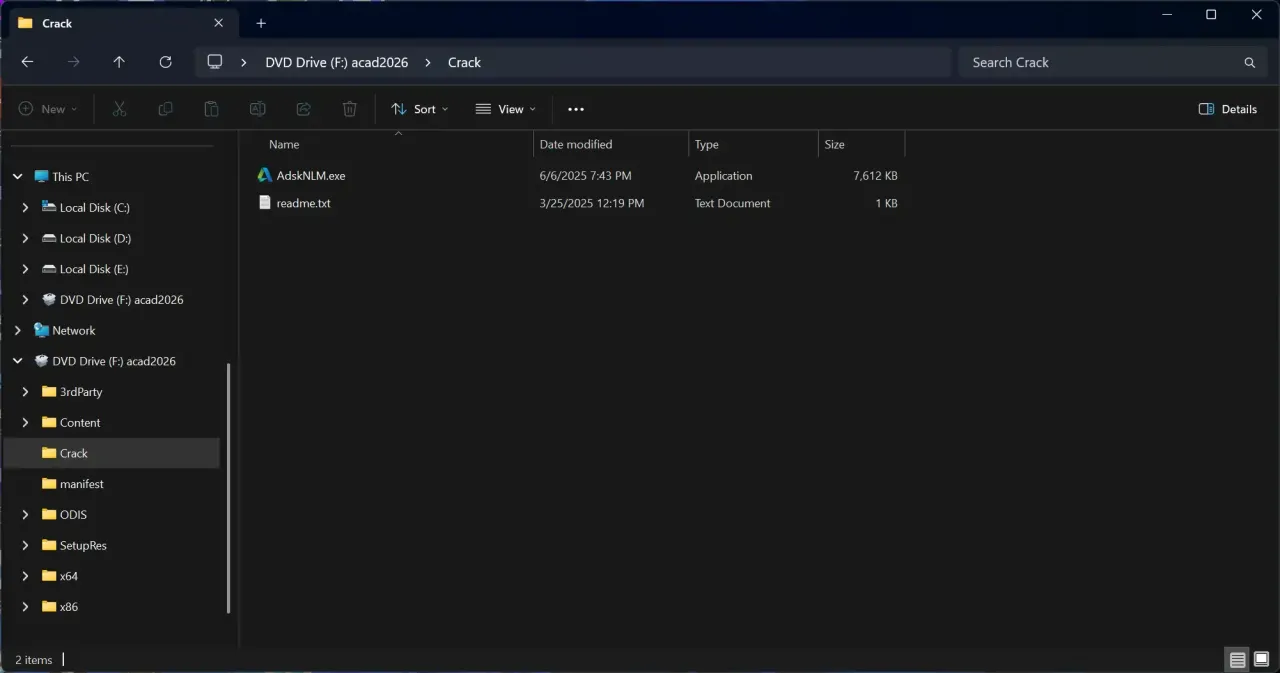This screenshot has height=673, width=1280.
Task: Click the Paste clipboard icon
Action: pos(211,109)
